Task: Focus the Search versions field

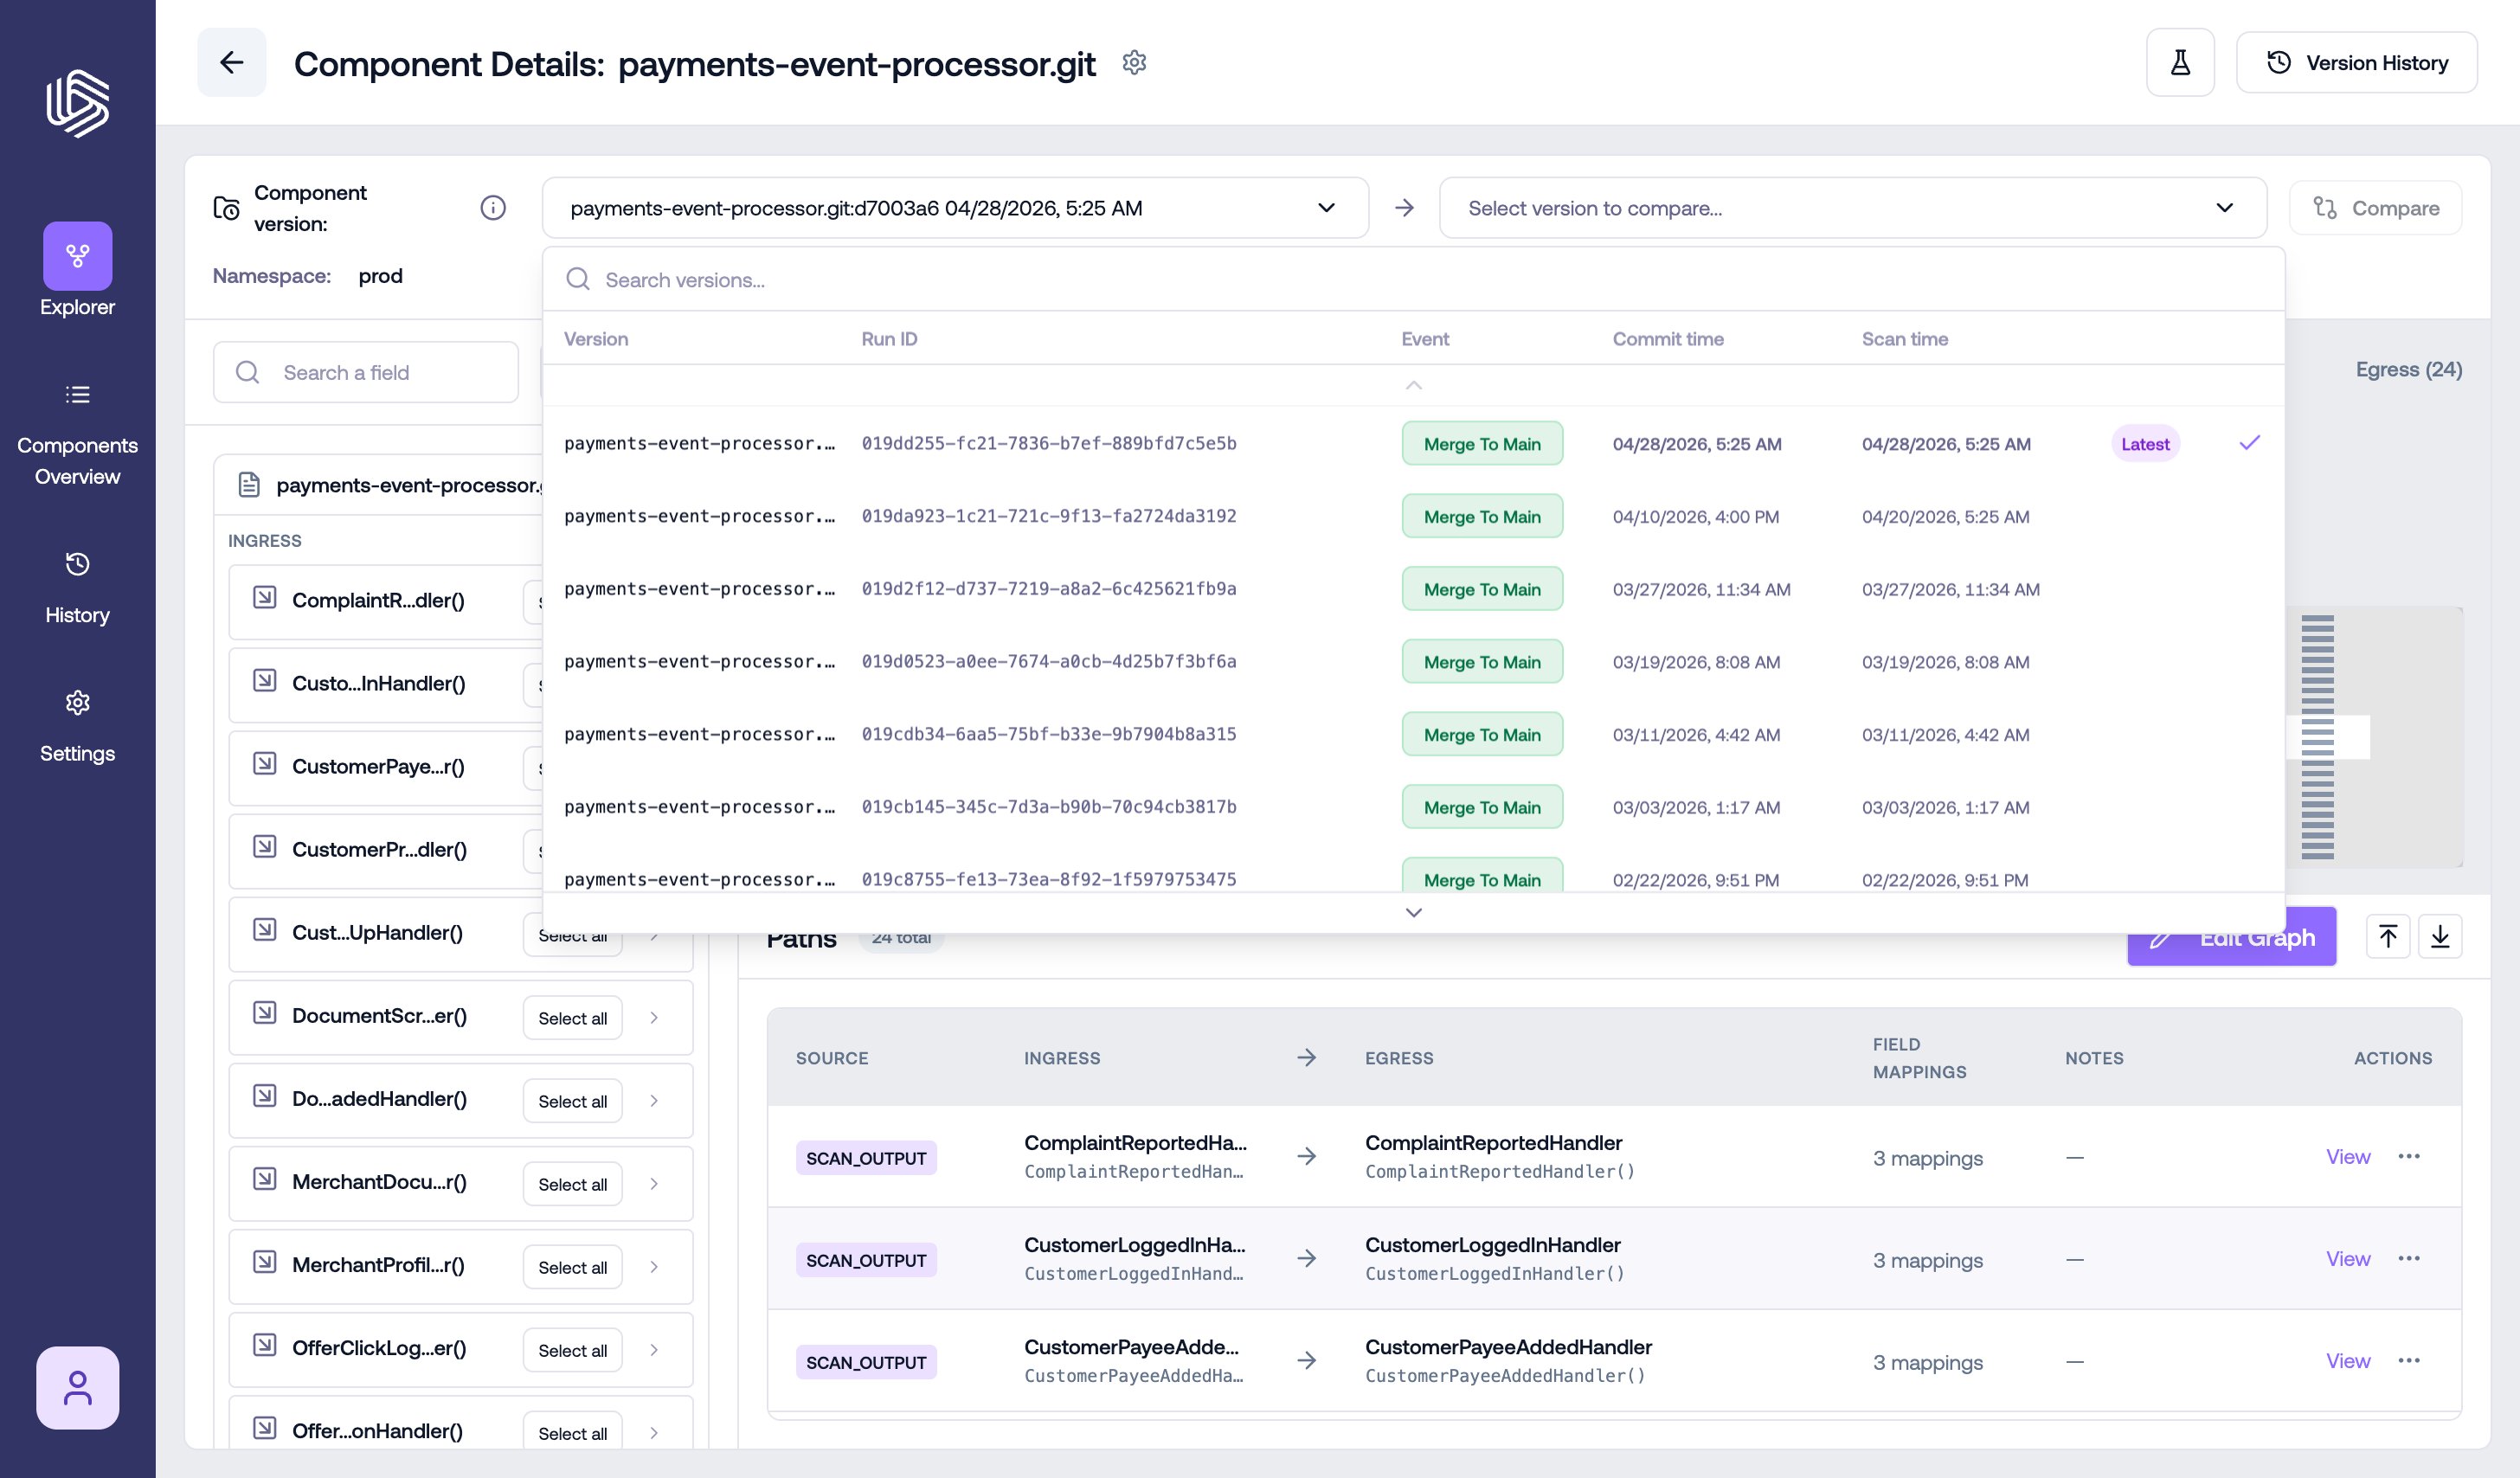Action: pos(1412,279)
